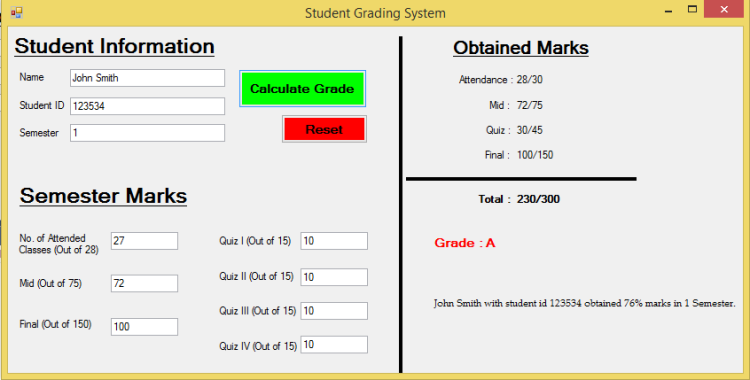Select the Name field containing John Smith
Screen dimensions: 750x380
point(147,78)
